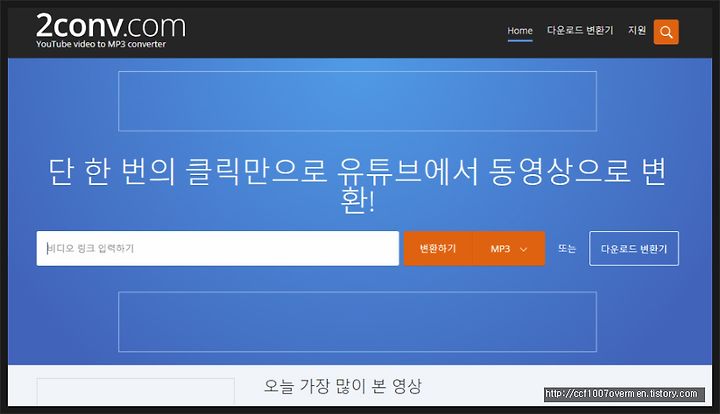Click the 오늘 가장 많이 본 영상 heading

coord(343,386)
